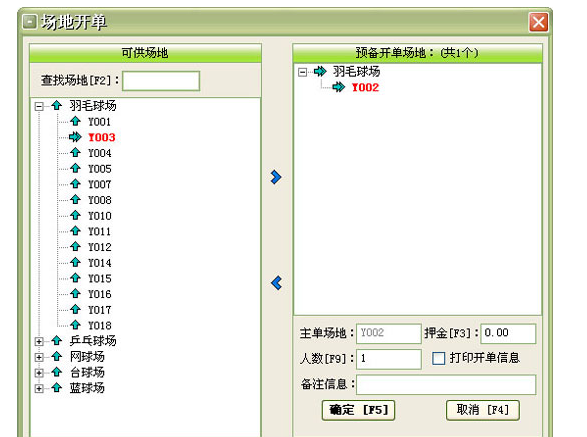Click the up-arrow icon next to Y010

[x=75, y=216]
